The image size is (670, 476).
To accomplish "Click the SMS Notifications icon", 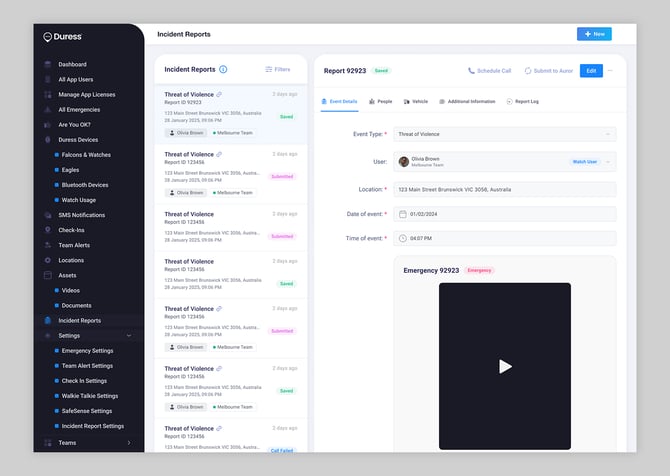I will tap(48, 215).
